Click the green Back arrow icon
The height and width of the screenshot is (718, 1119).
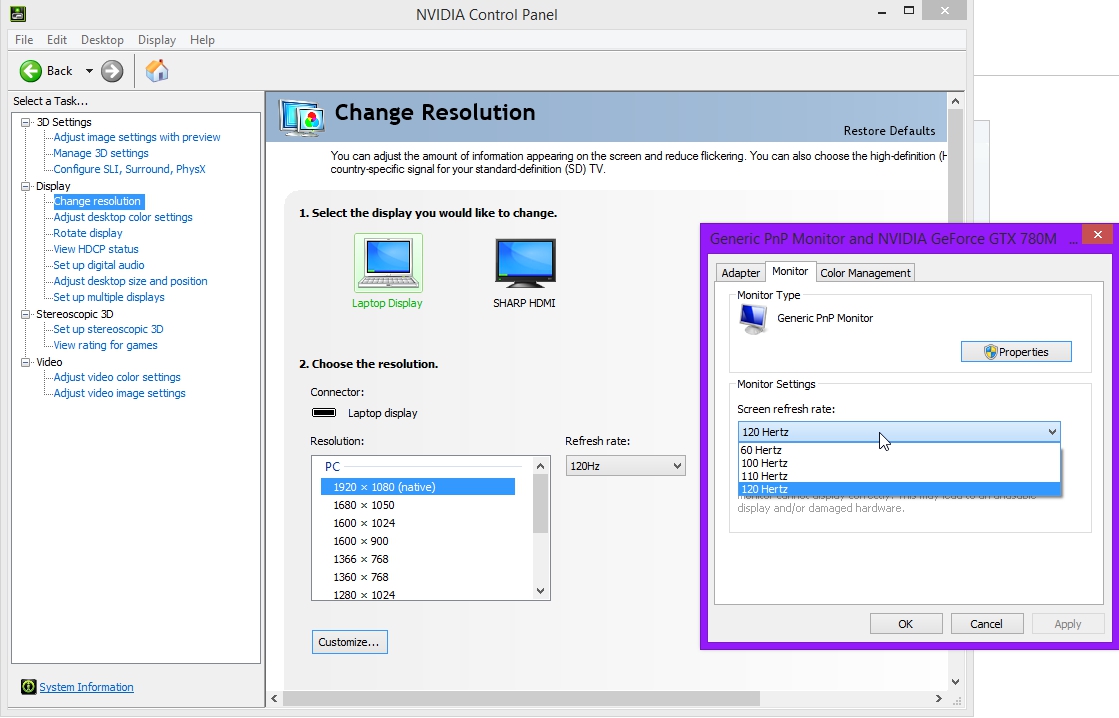tap(32, 70)
